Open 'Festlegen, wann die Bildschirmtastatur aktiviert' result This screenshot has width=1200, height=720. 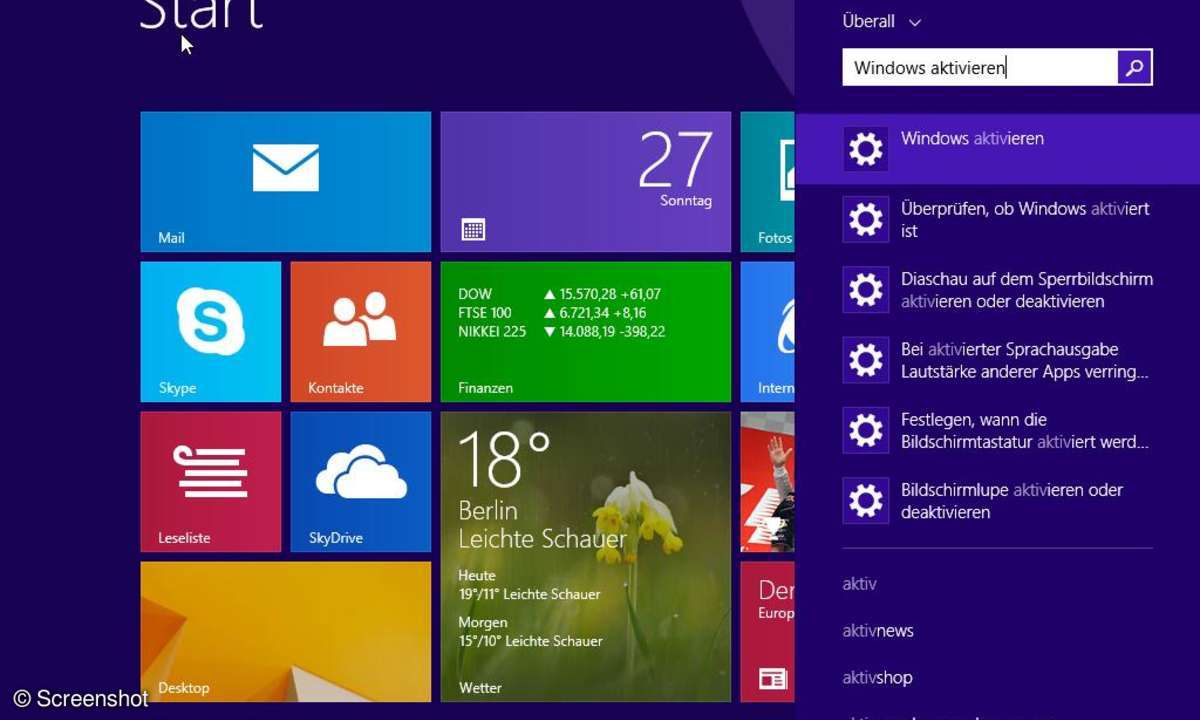tap(998, 430)
